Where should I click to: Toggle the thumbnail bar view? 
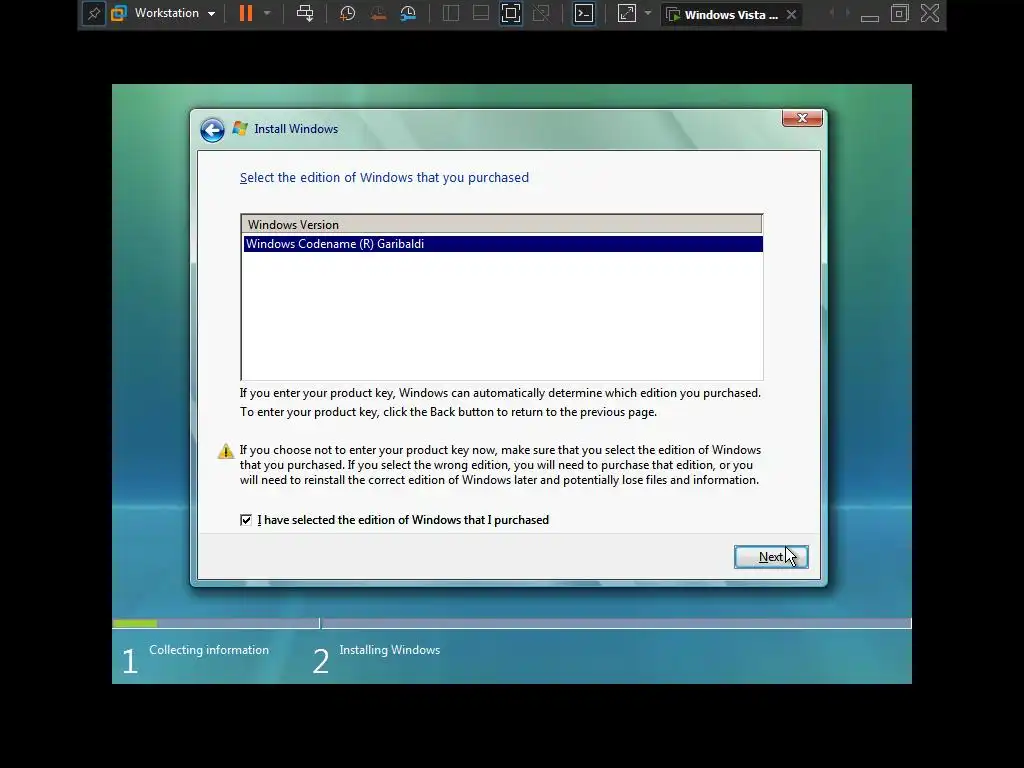(481, 14)
